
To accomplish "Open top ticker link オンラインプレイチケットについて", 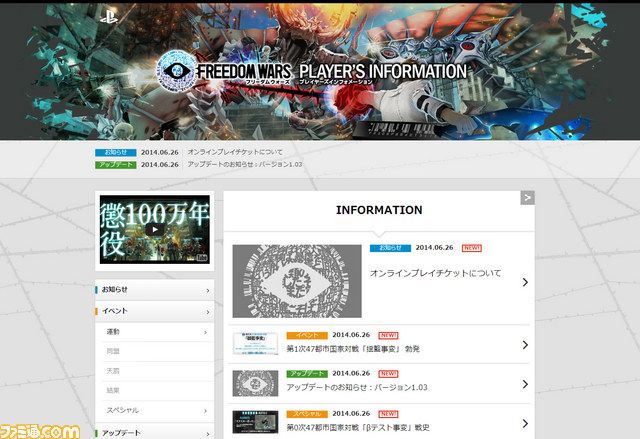I will coord(235,152).
